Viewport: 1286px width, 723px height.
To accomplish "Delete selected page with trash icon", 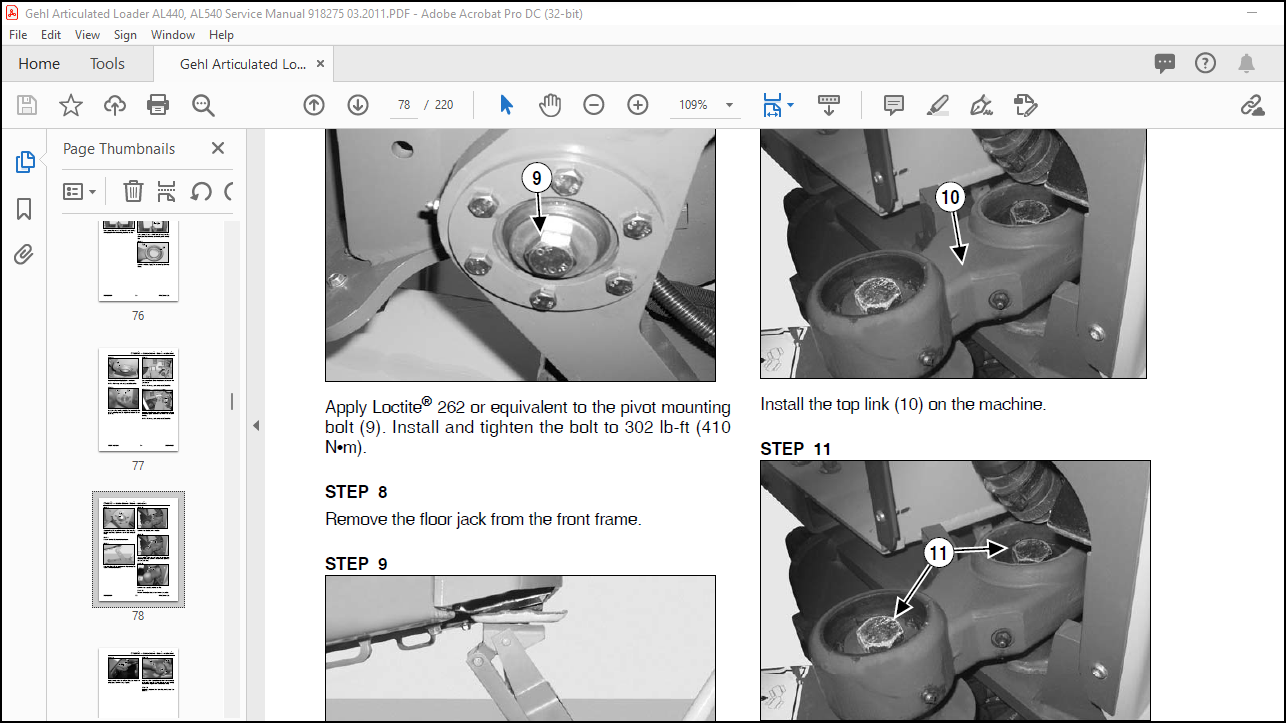I will point(133,191).
